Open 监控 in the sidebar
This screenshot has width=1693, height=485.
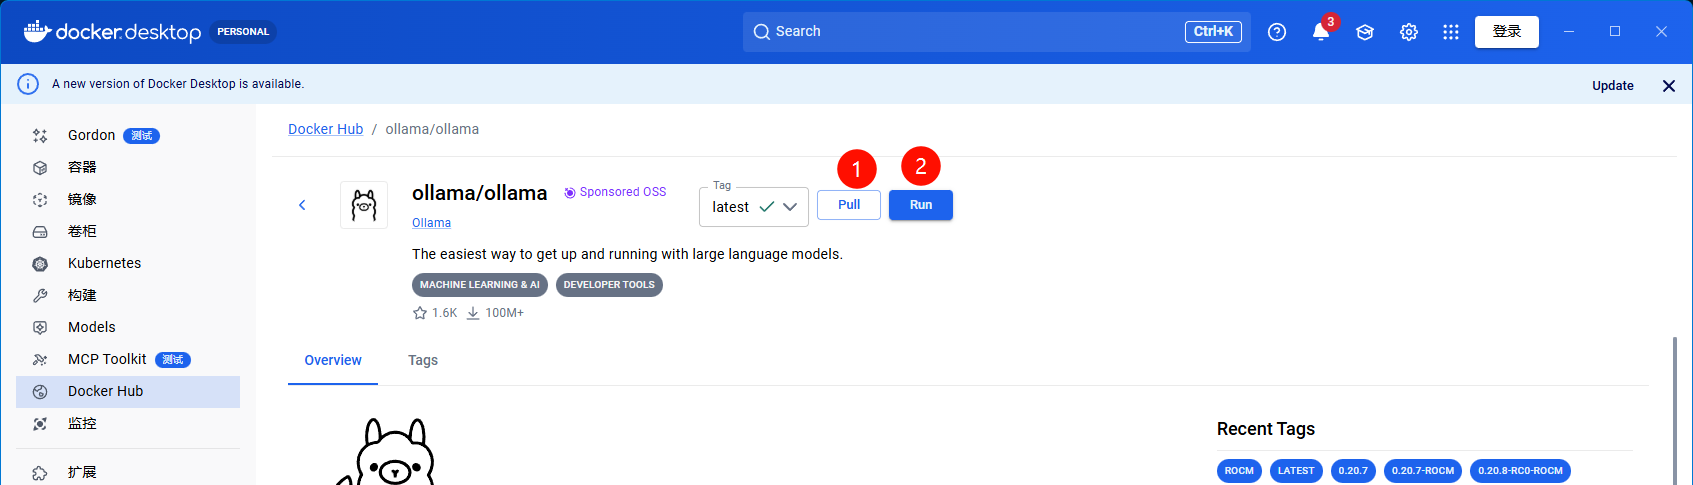coord(128,424)
